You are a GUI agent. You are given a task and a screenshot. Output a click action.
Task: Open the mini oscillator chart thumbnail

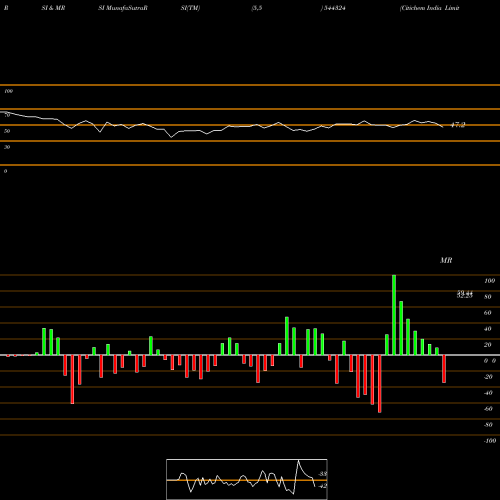point(247,479)
